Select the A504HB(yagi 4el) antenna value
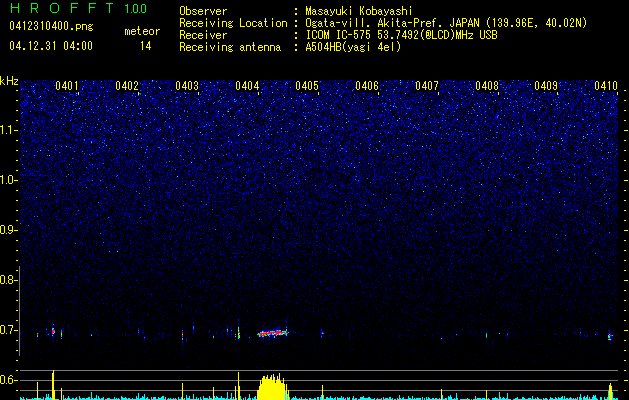The width and height of the screenshot is (629, 400). point(353,47)
